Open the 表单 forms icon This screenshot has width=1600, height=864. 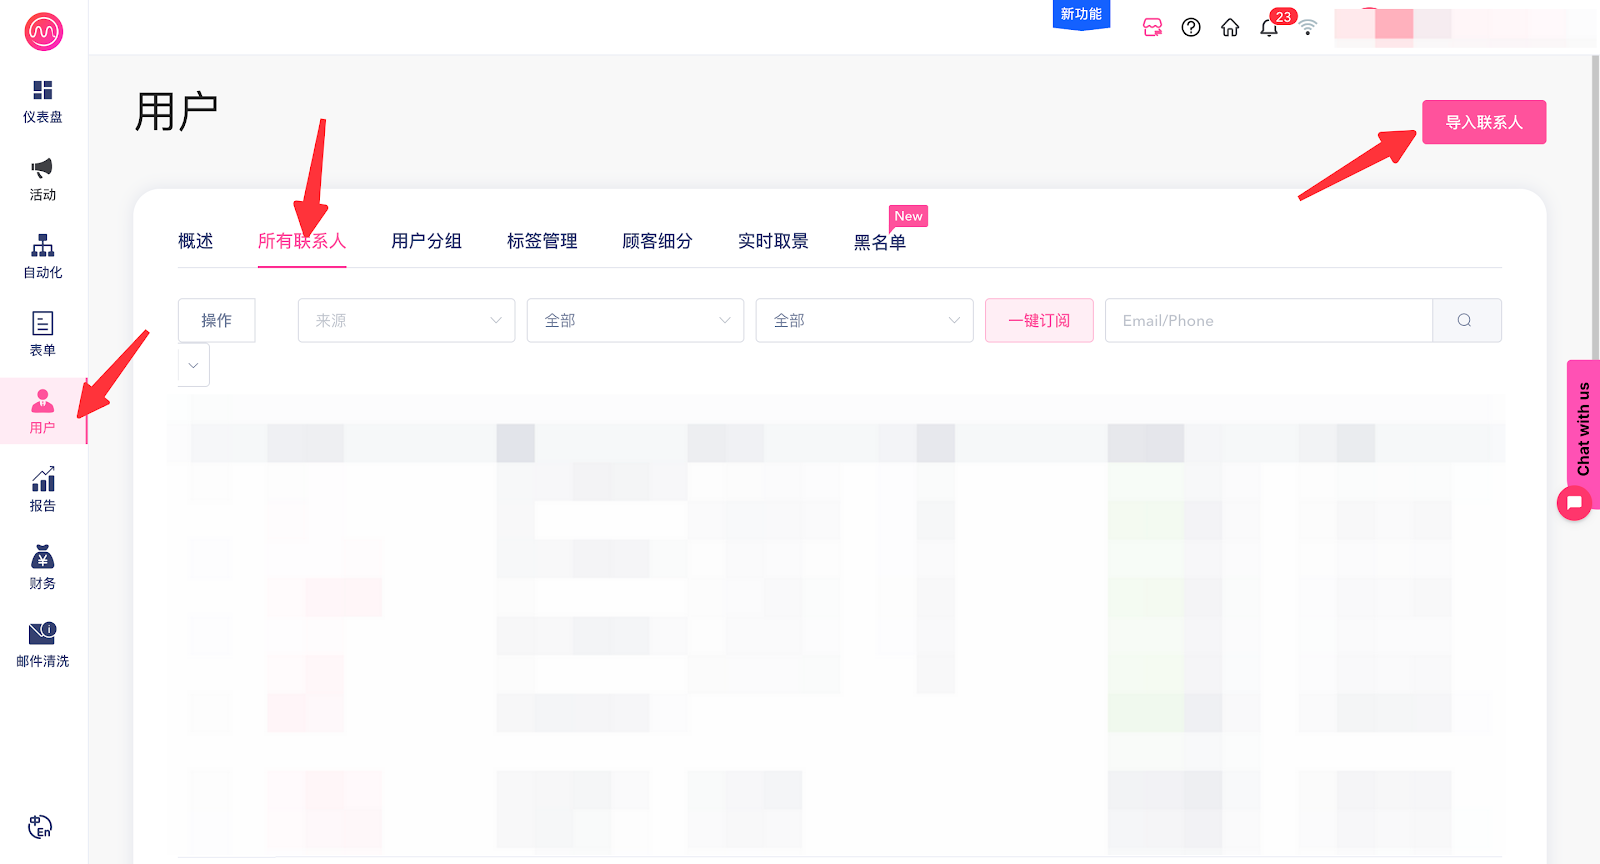pyautogui.click(x=42, y=324)
